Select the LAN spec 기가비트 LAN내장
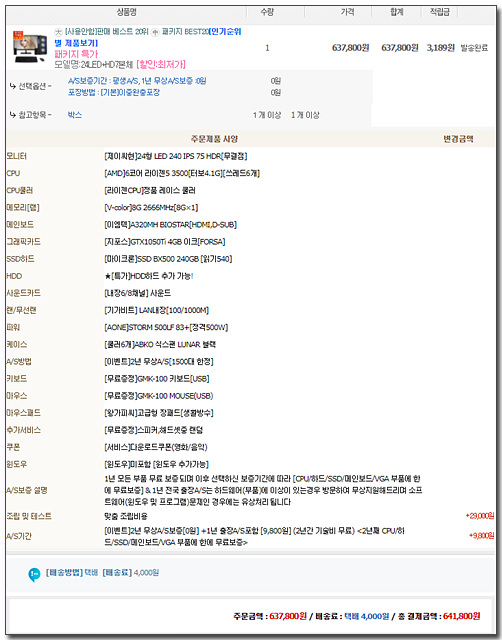This screenshot has height=640, width=502. [157, 311]
